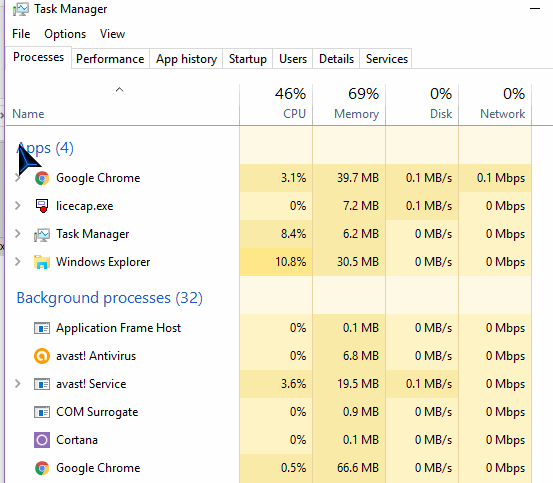Screen dimensions: 553x483
Task: Click the sort arrow above Name column
Action: point(120,90)
